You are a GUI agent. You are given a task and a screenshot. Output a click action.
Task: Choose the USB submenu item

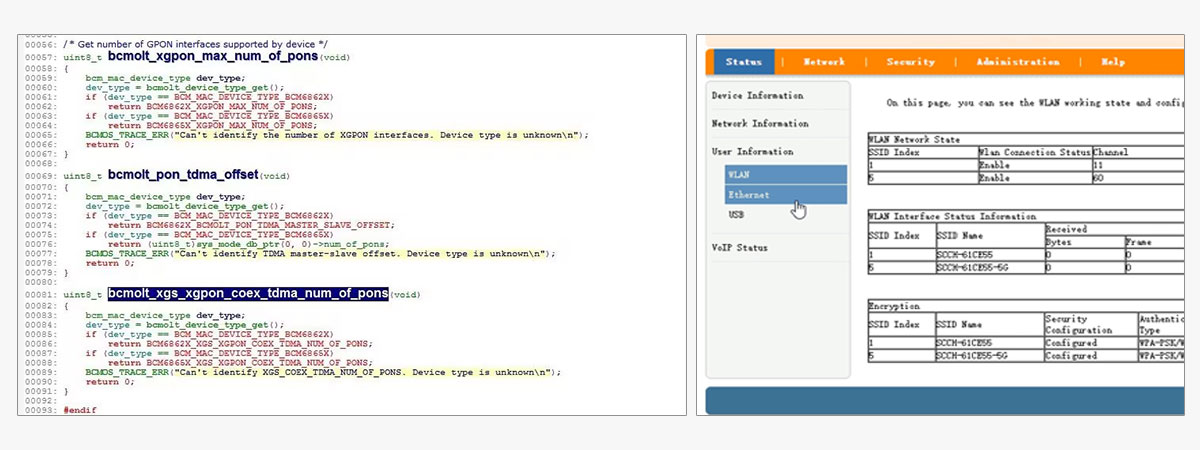tap(736, 215)
